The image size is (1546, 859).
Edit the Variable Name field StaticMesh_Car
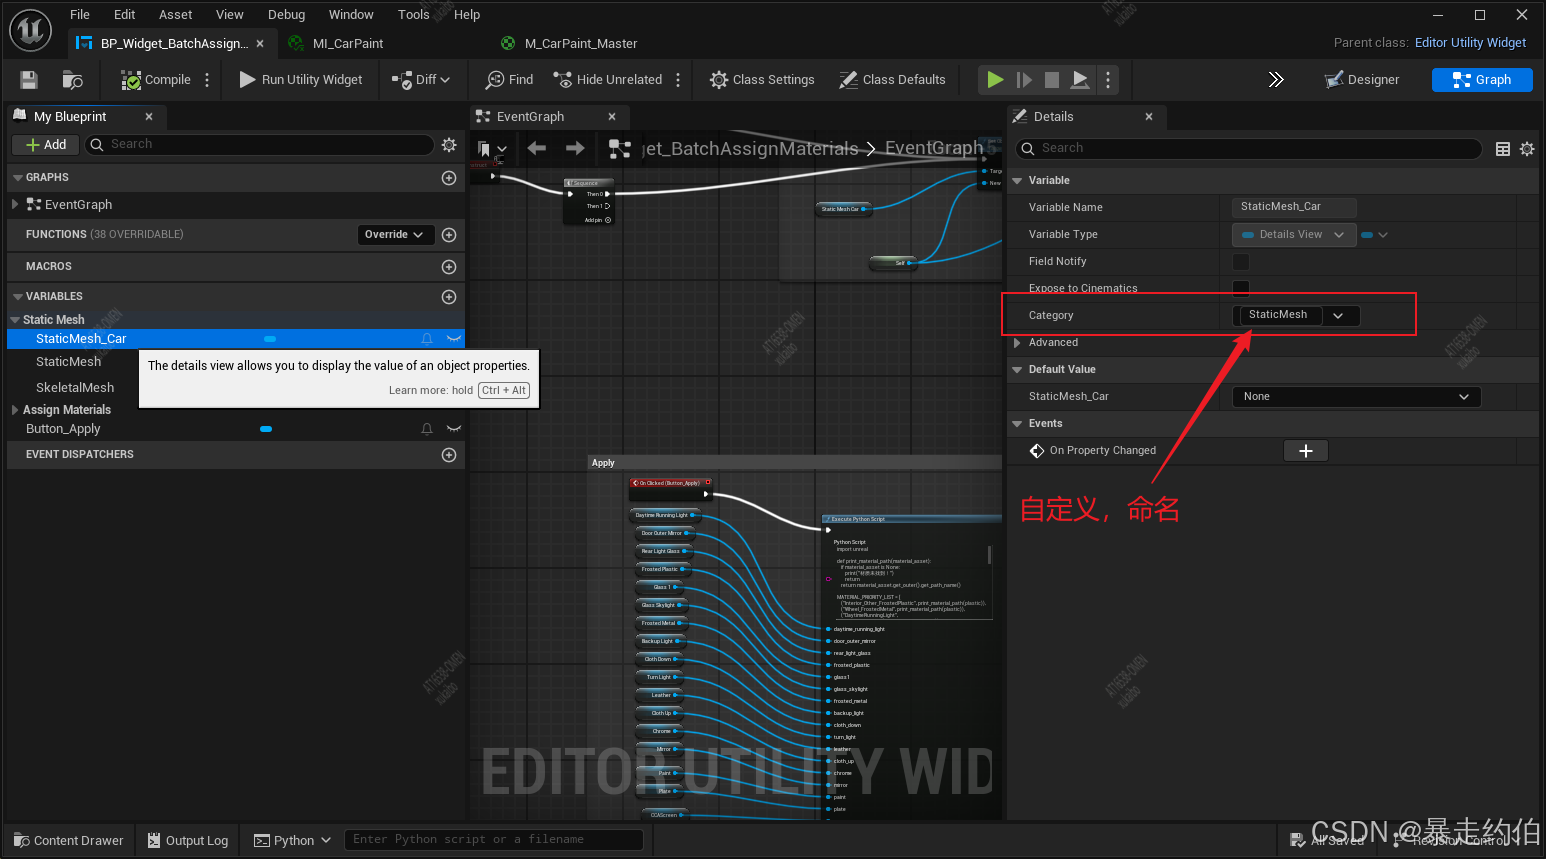[1294, 207]
